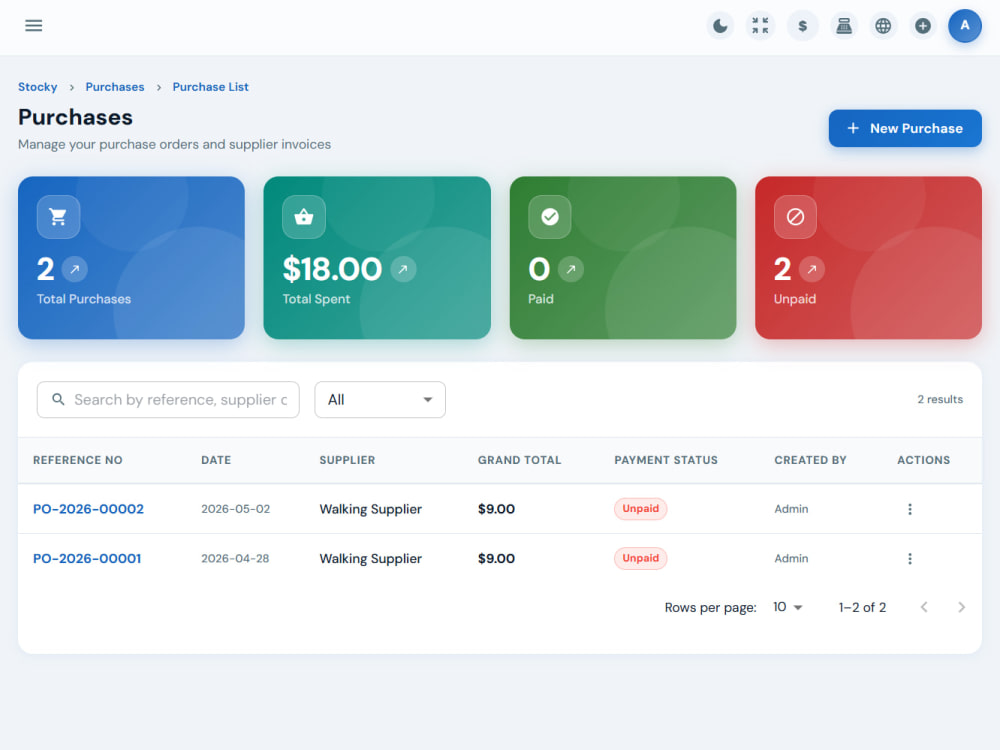This screenshot has height=750, width=1000.
Task: Click Walking Supplier in PO-2026-00002 row
Action: 371,509
